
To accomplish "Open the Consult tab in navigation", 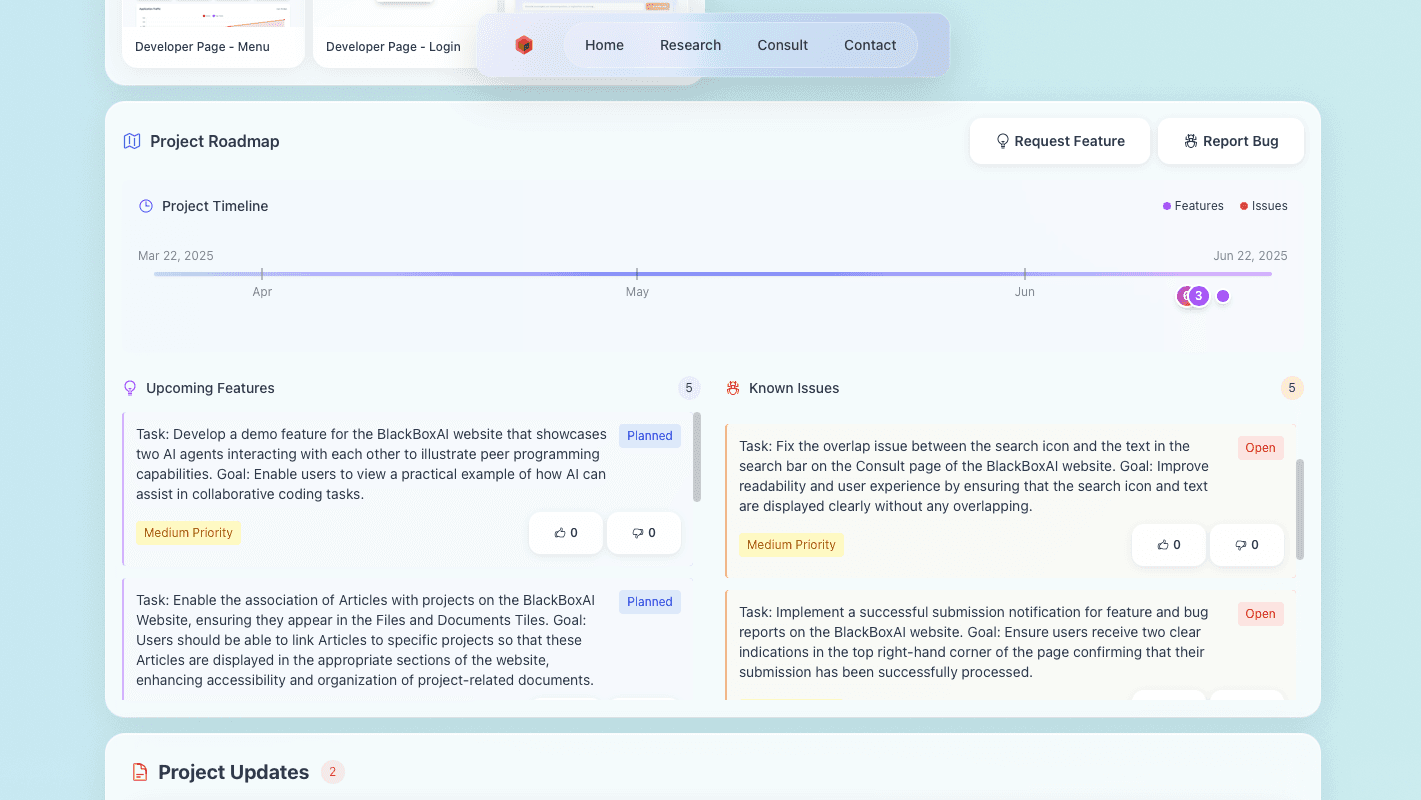I will [782, 45].
